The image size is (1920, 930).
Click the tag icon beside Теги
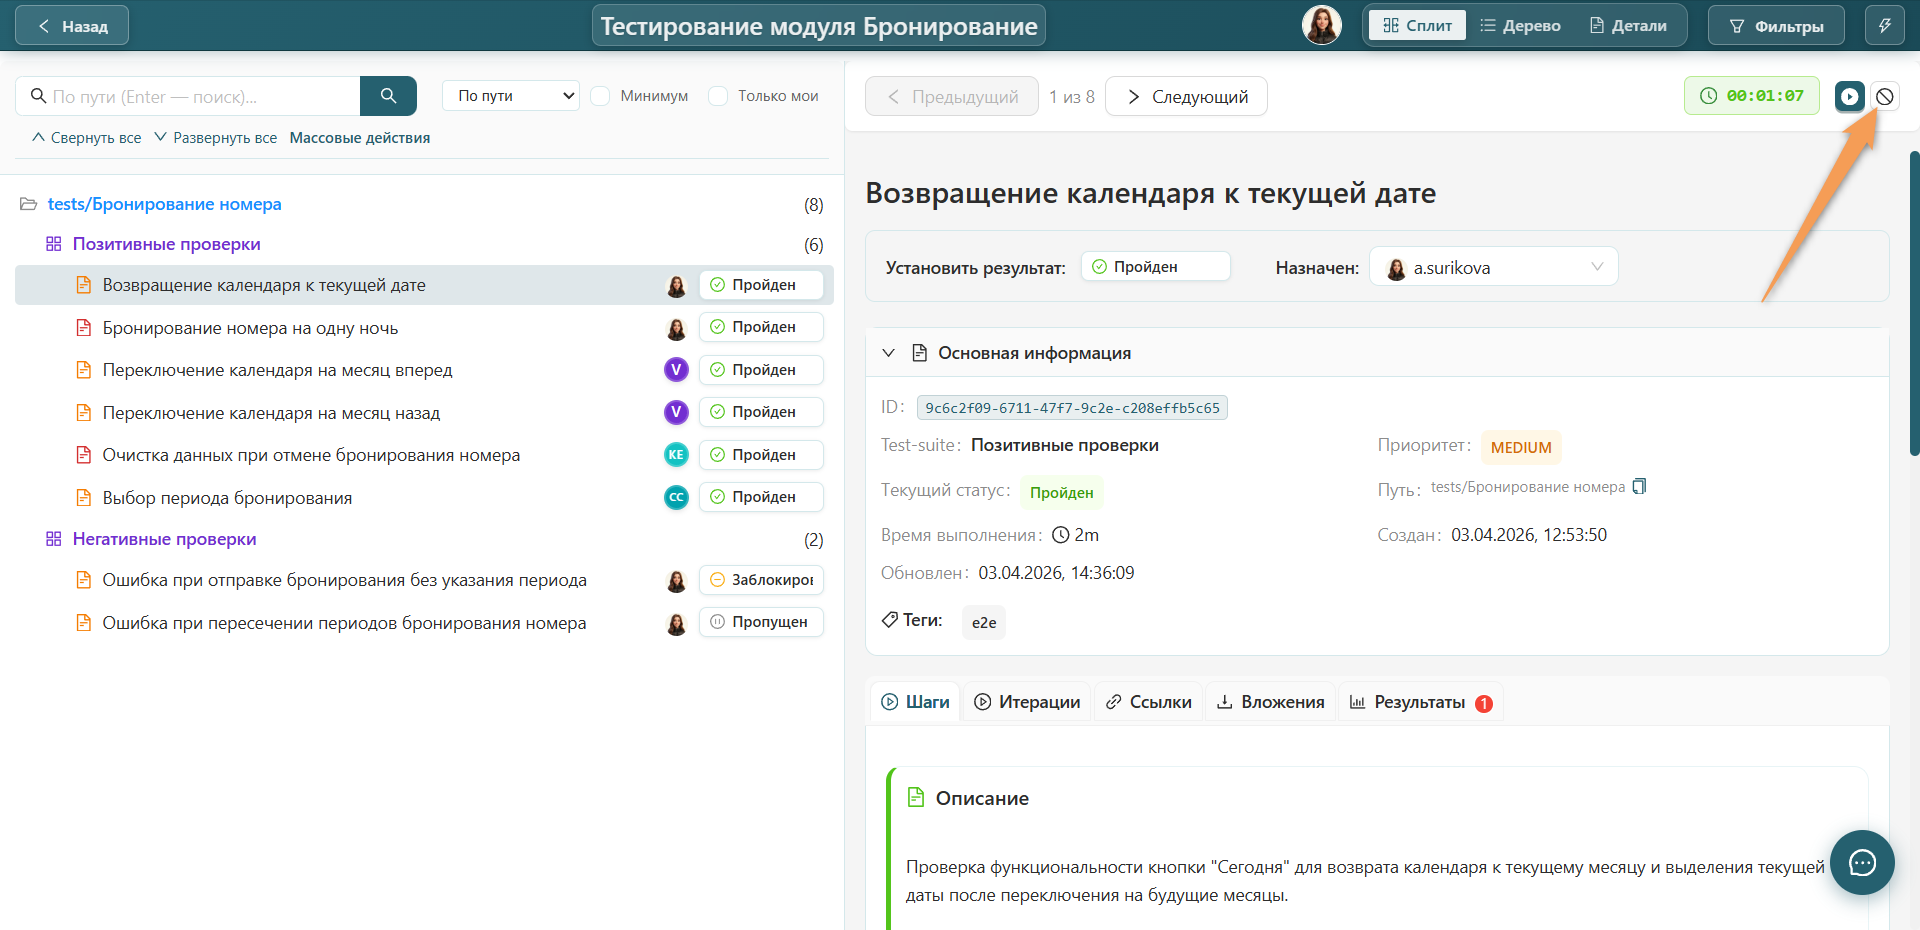[890, 620]
